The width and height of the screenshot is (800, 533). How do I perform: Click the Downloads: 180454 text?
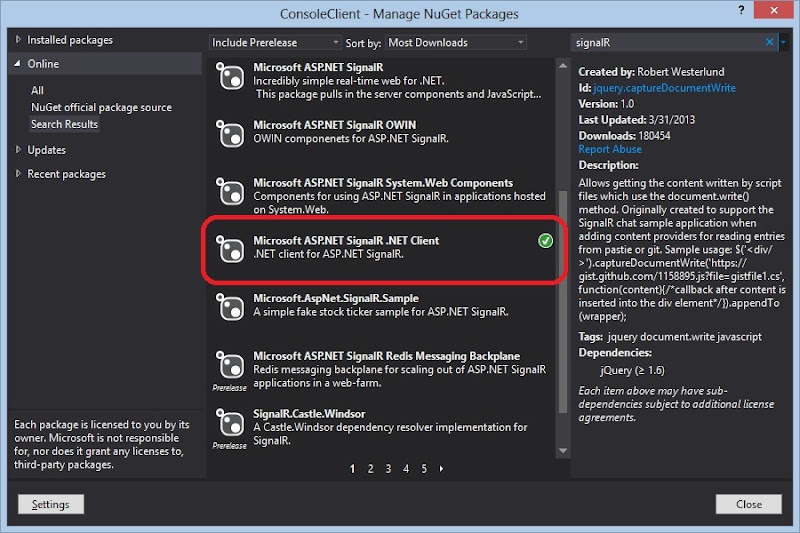pos(624,136)
